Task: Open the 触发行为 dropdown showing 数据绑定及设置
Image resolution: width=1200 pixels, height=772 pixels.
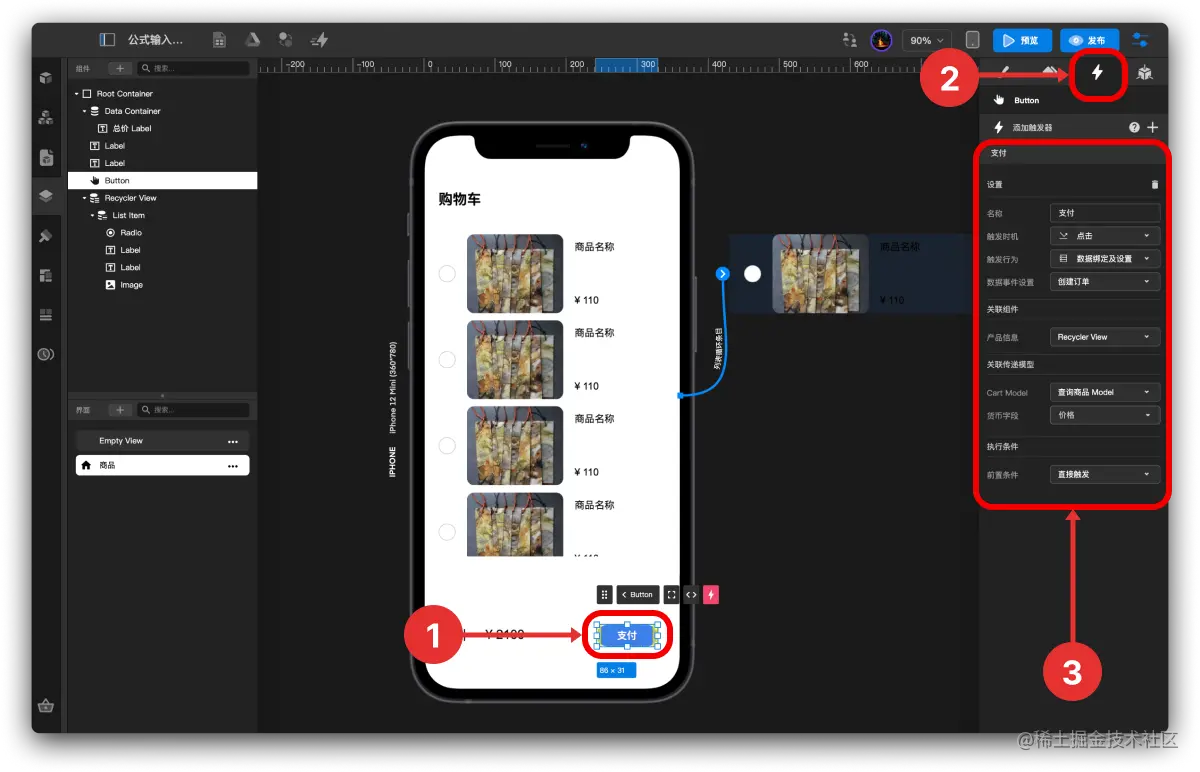Action: coord(1105,259)
